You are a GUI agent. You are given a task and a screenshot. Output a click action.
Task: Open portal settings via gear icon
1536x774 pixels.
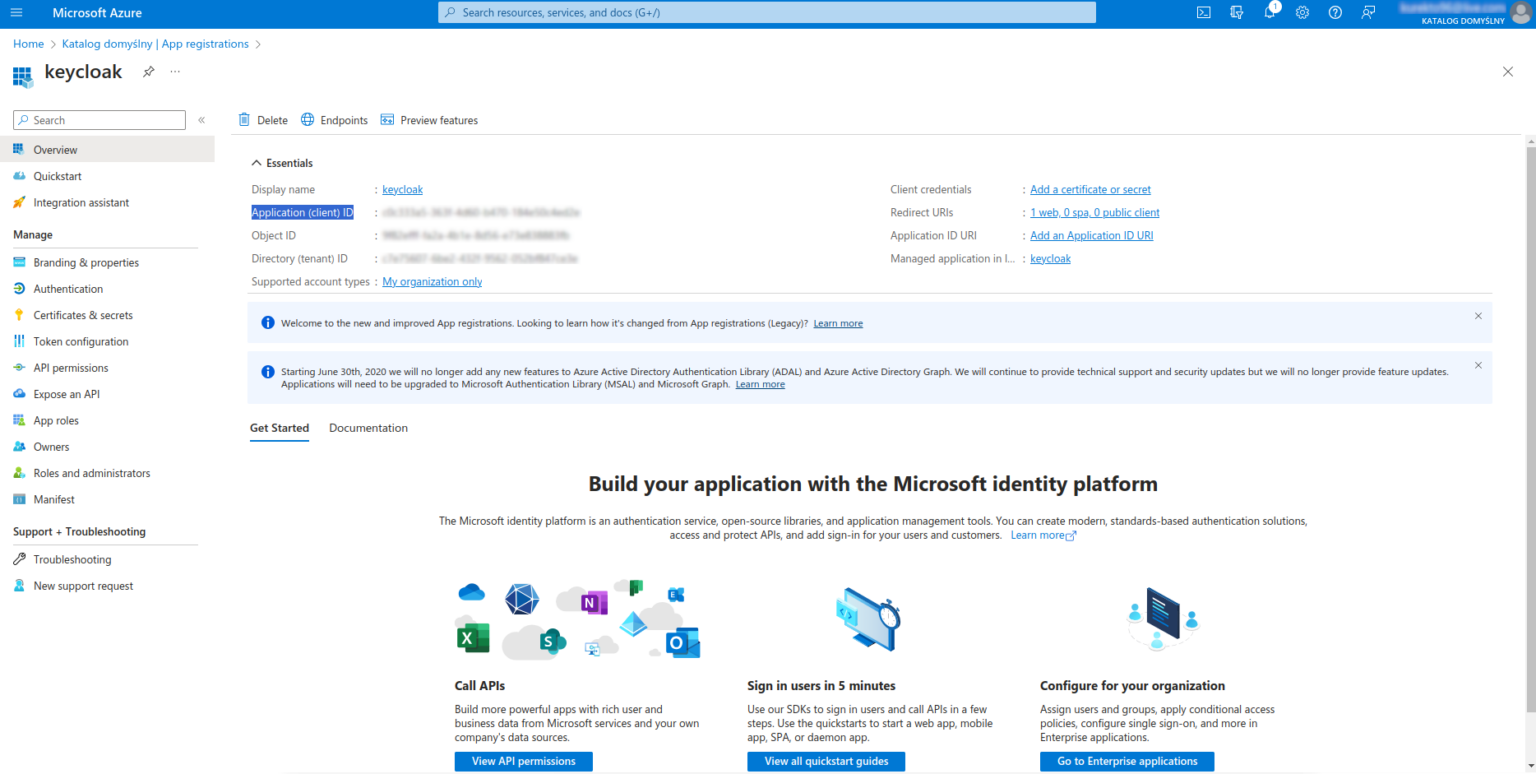point(1302,12)
